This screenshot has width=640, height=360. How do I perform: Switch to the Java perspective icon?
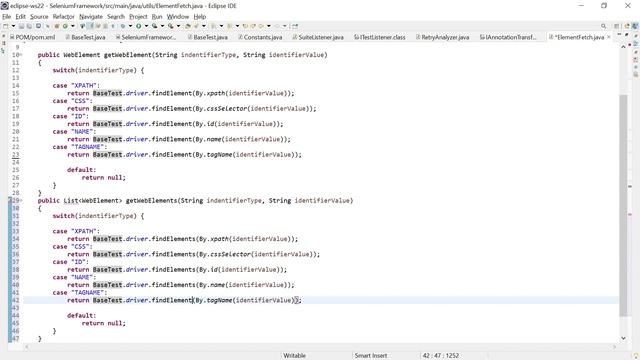click(635, 26)
